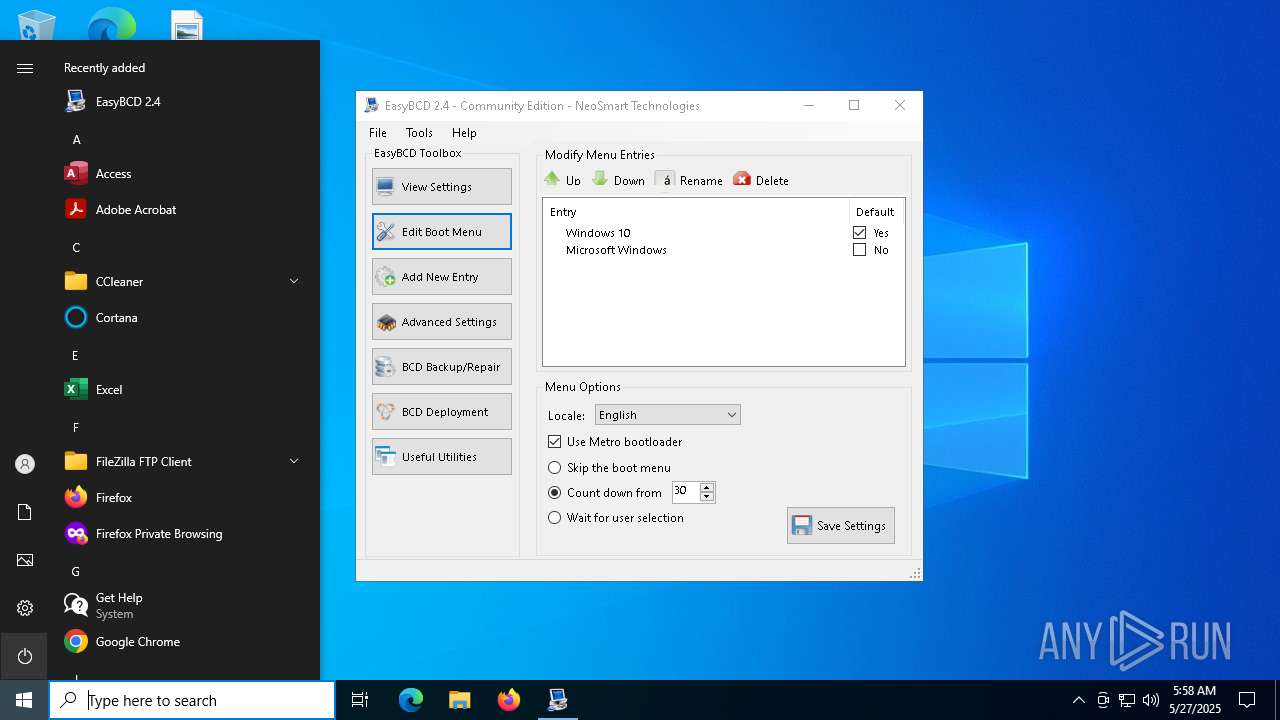This screenshot has height=720, width=1280.
Task: Open Settings gear in Start sidebar
Action: pyautogui.click(x=25, y=608)
